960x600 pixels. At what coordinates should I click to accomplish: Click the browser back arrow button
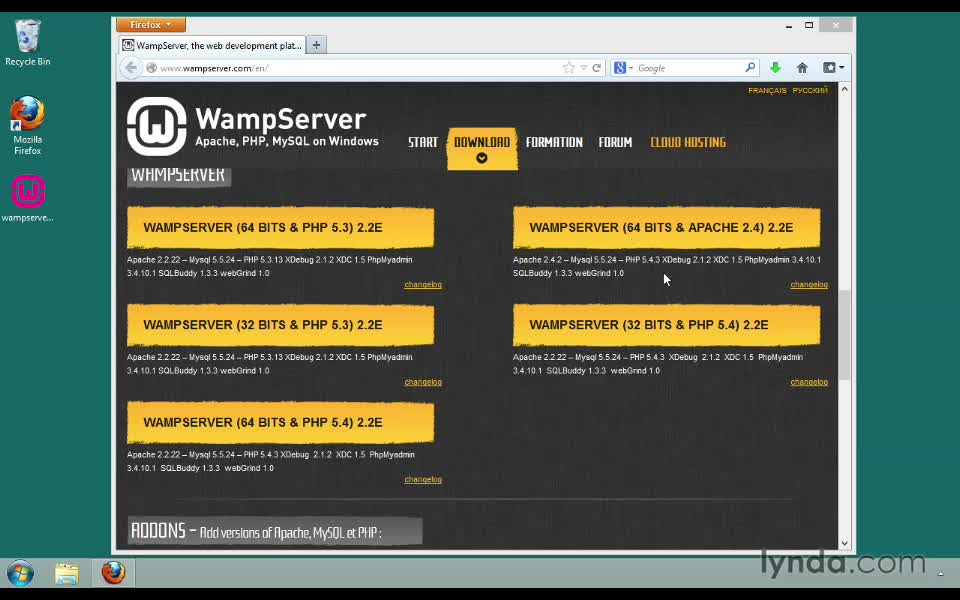click(131, 68)
